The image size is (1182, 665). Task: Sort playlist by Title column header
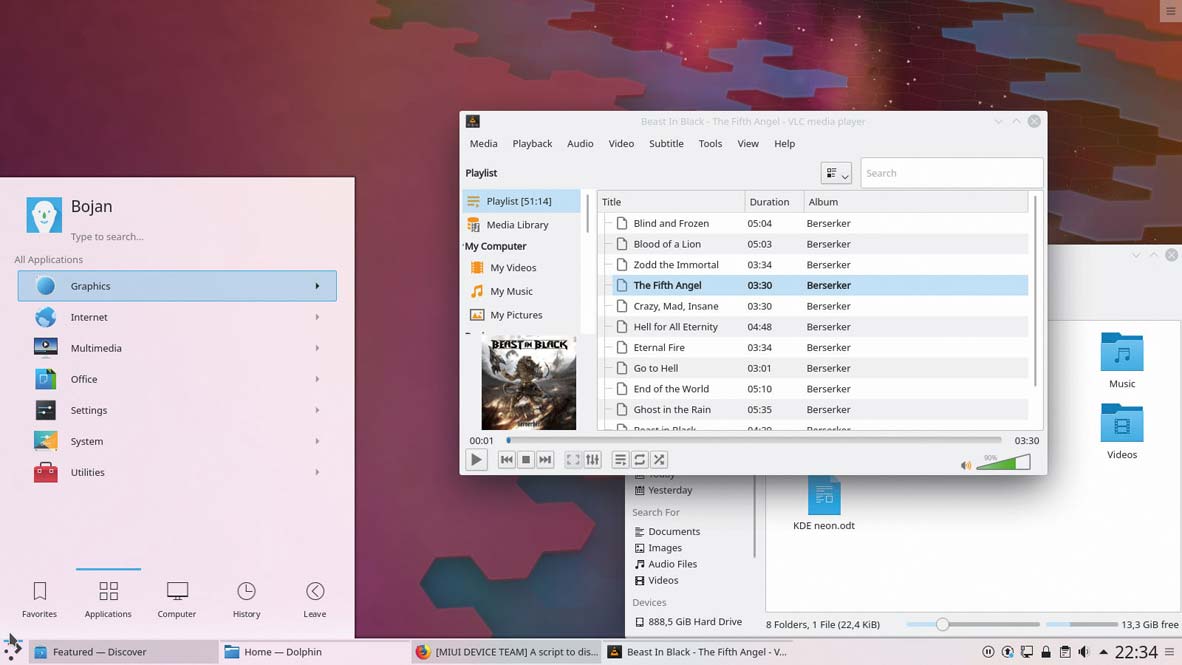click(x=671, y=202)
